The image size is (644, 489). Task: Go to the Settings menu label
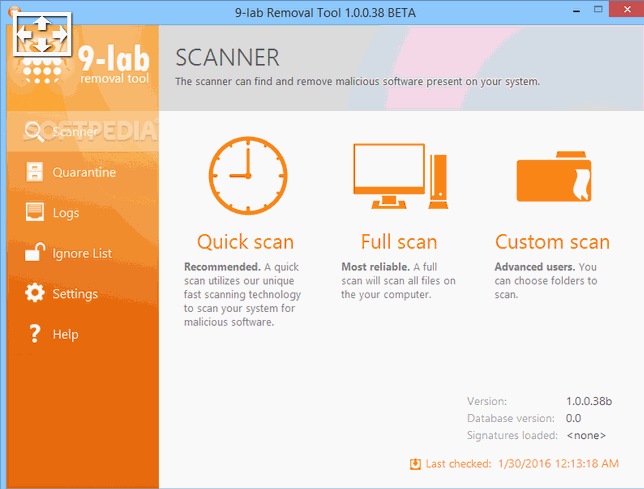pyautogui.click(x=75, y=294)
